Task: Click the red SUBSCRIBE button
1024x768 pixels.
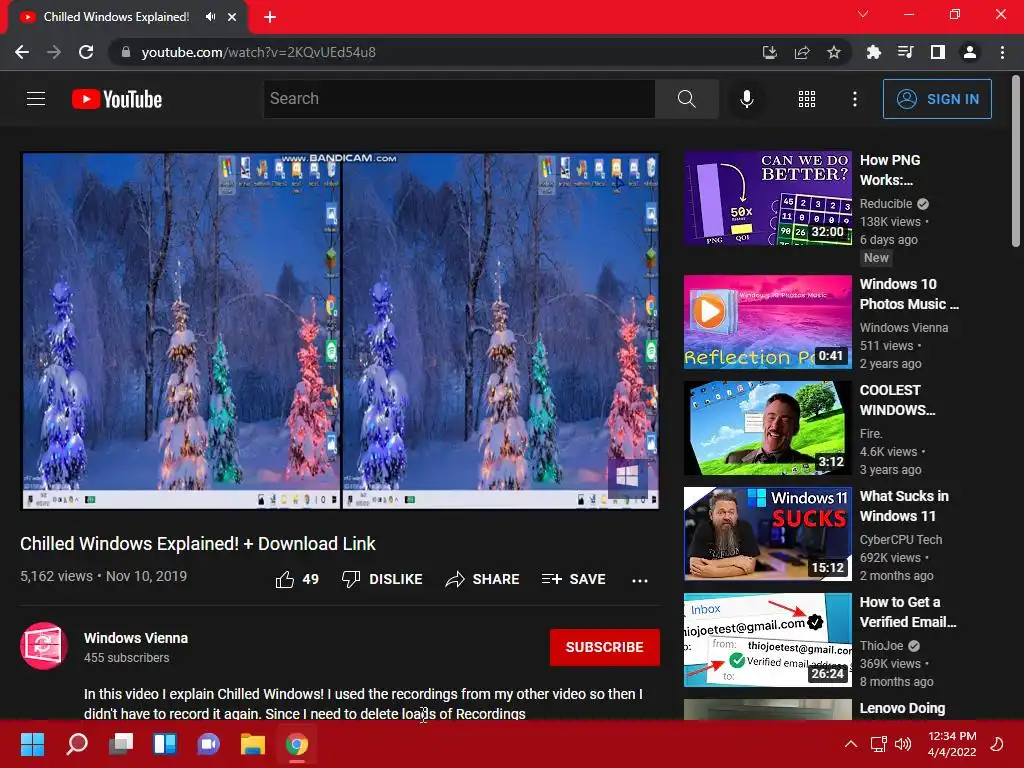Action: point(605,647)
